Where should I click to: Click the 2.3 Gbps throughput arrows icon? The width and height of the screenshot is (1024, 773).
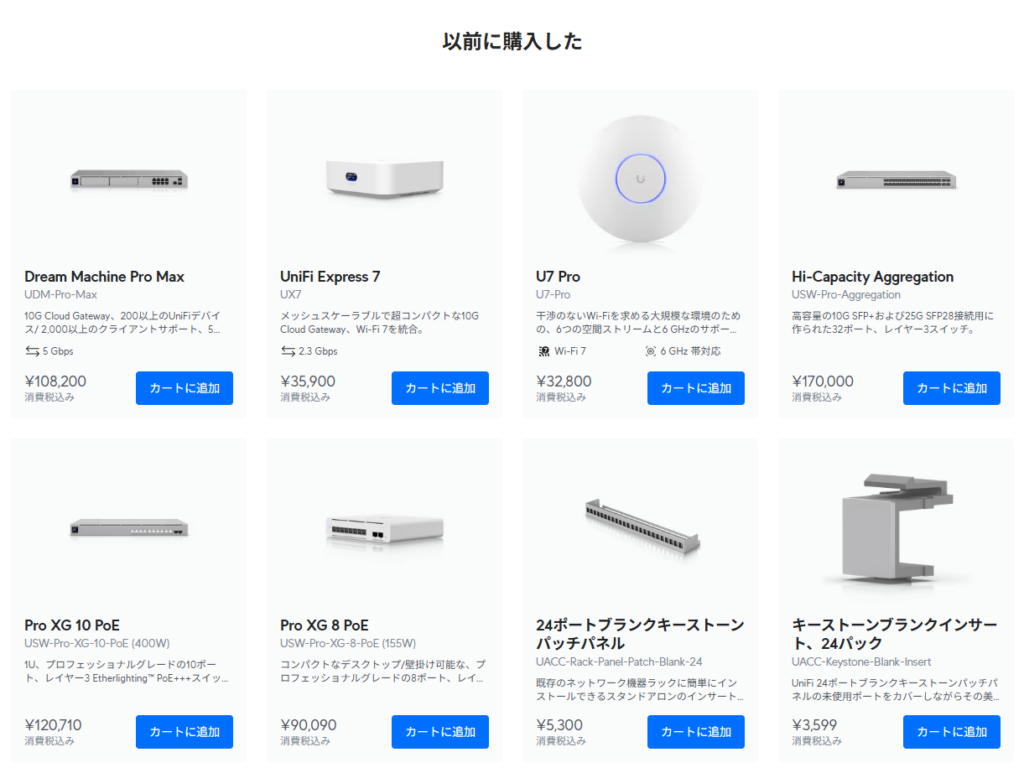[x=288, y=351]
